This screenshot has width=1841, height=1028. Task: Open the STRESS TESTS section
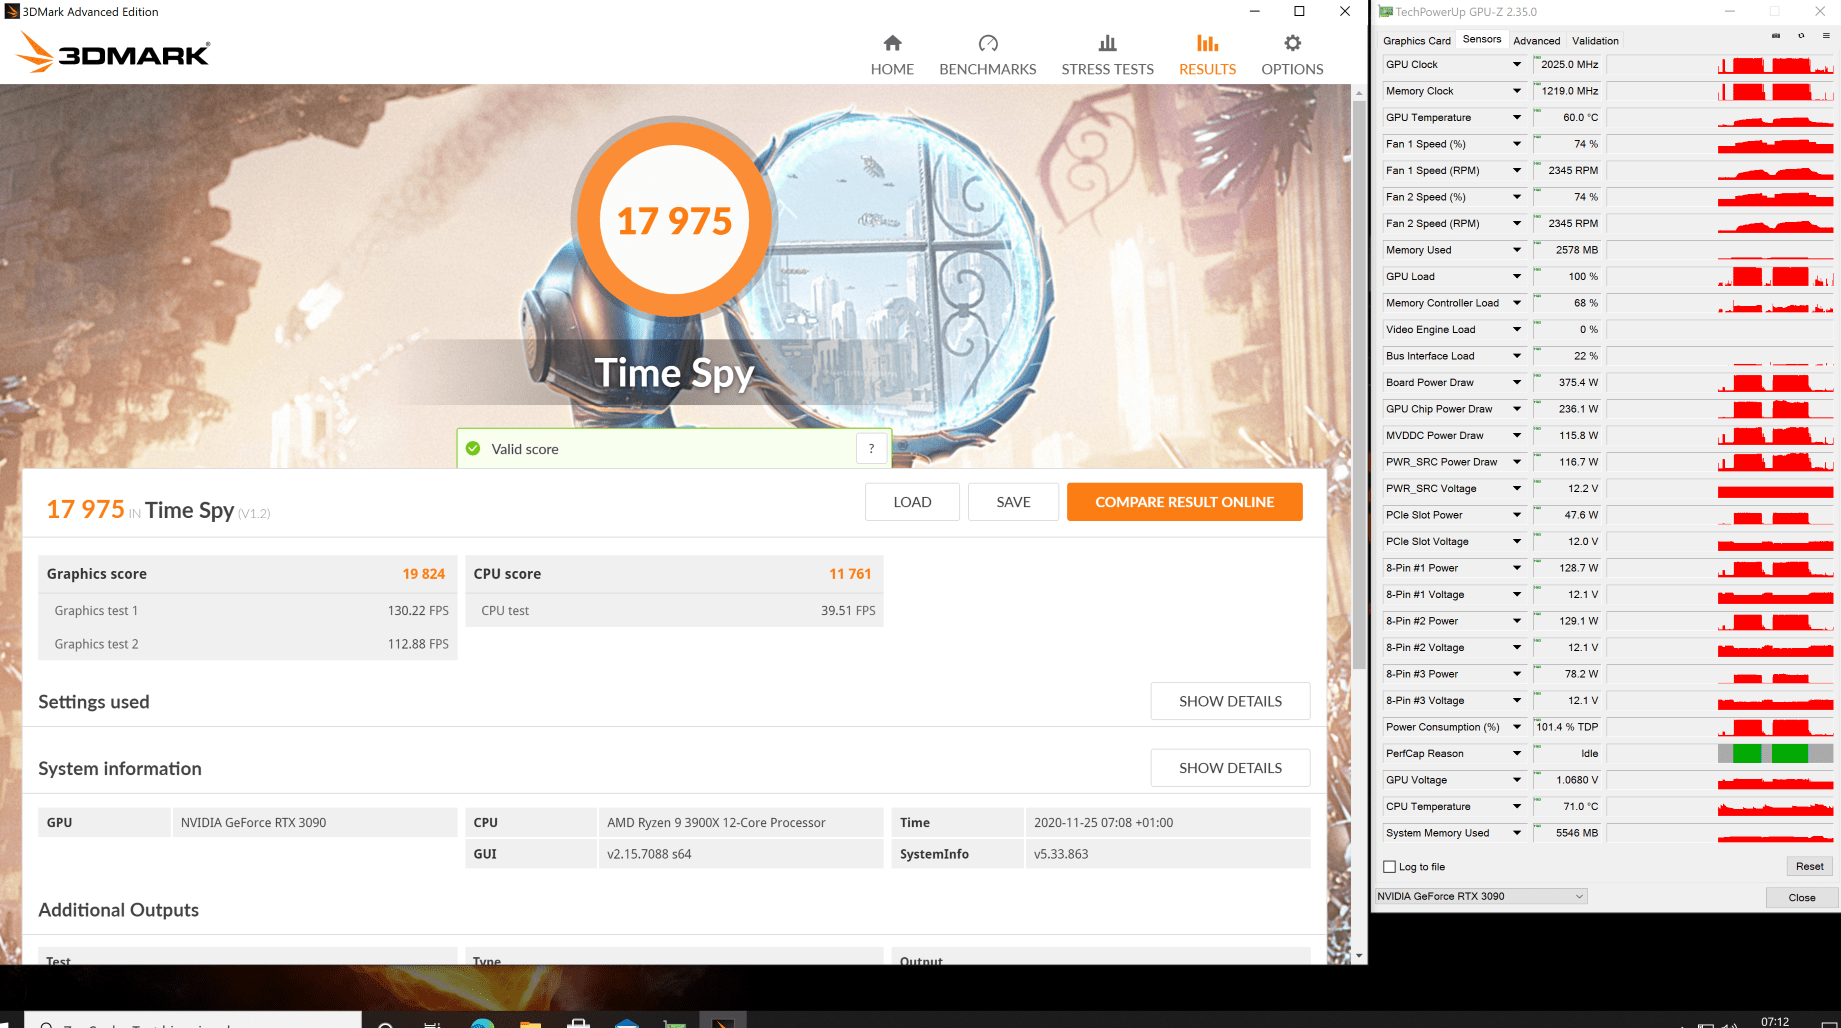(1107, 56)
